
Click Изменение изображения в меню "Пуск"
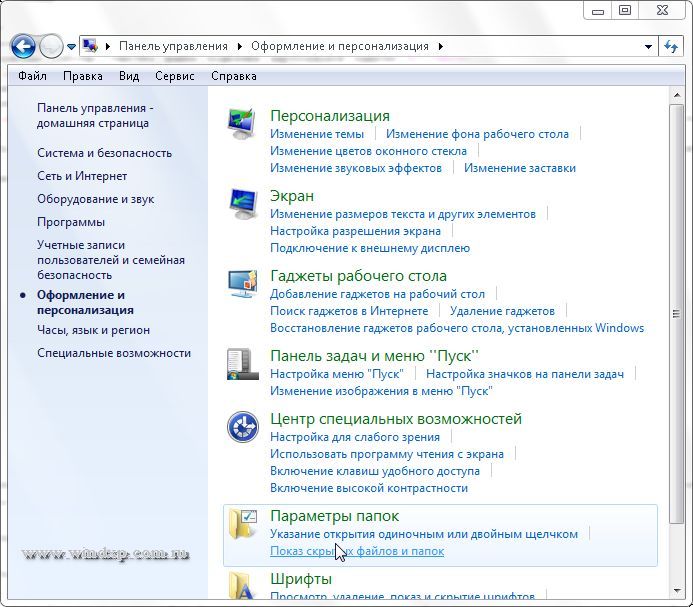coord(381,391)
